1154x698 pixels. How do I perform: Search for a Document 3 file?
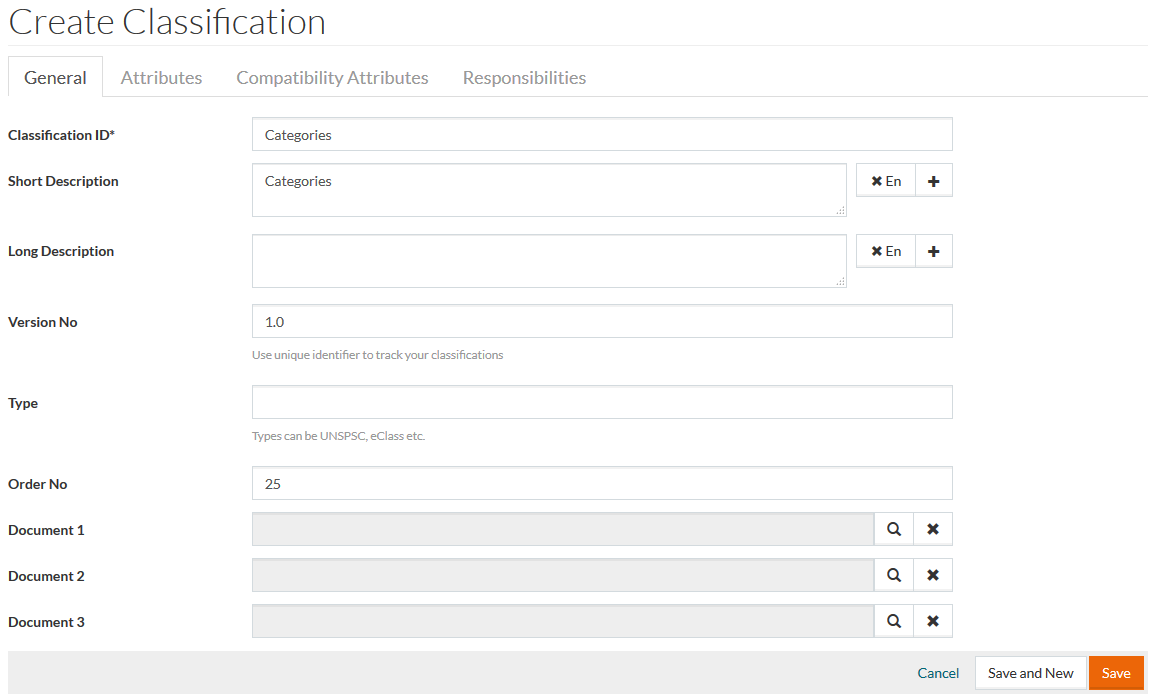(894, 621)
